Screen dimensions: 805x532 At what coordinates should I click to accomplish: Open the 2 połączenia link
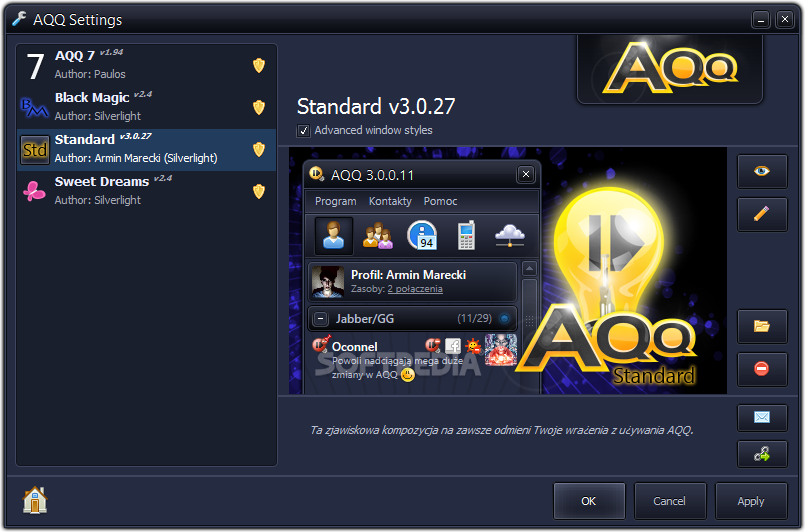click(415, 289)
